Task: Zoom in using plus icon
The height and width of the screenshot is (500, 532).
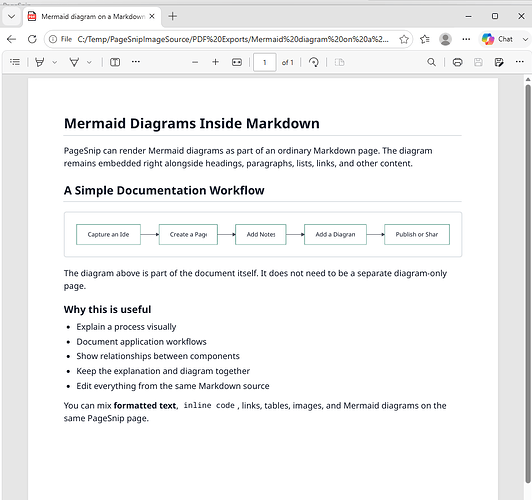Action: click(x=215, y=62)
